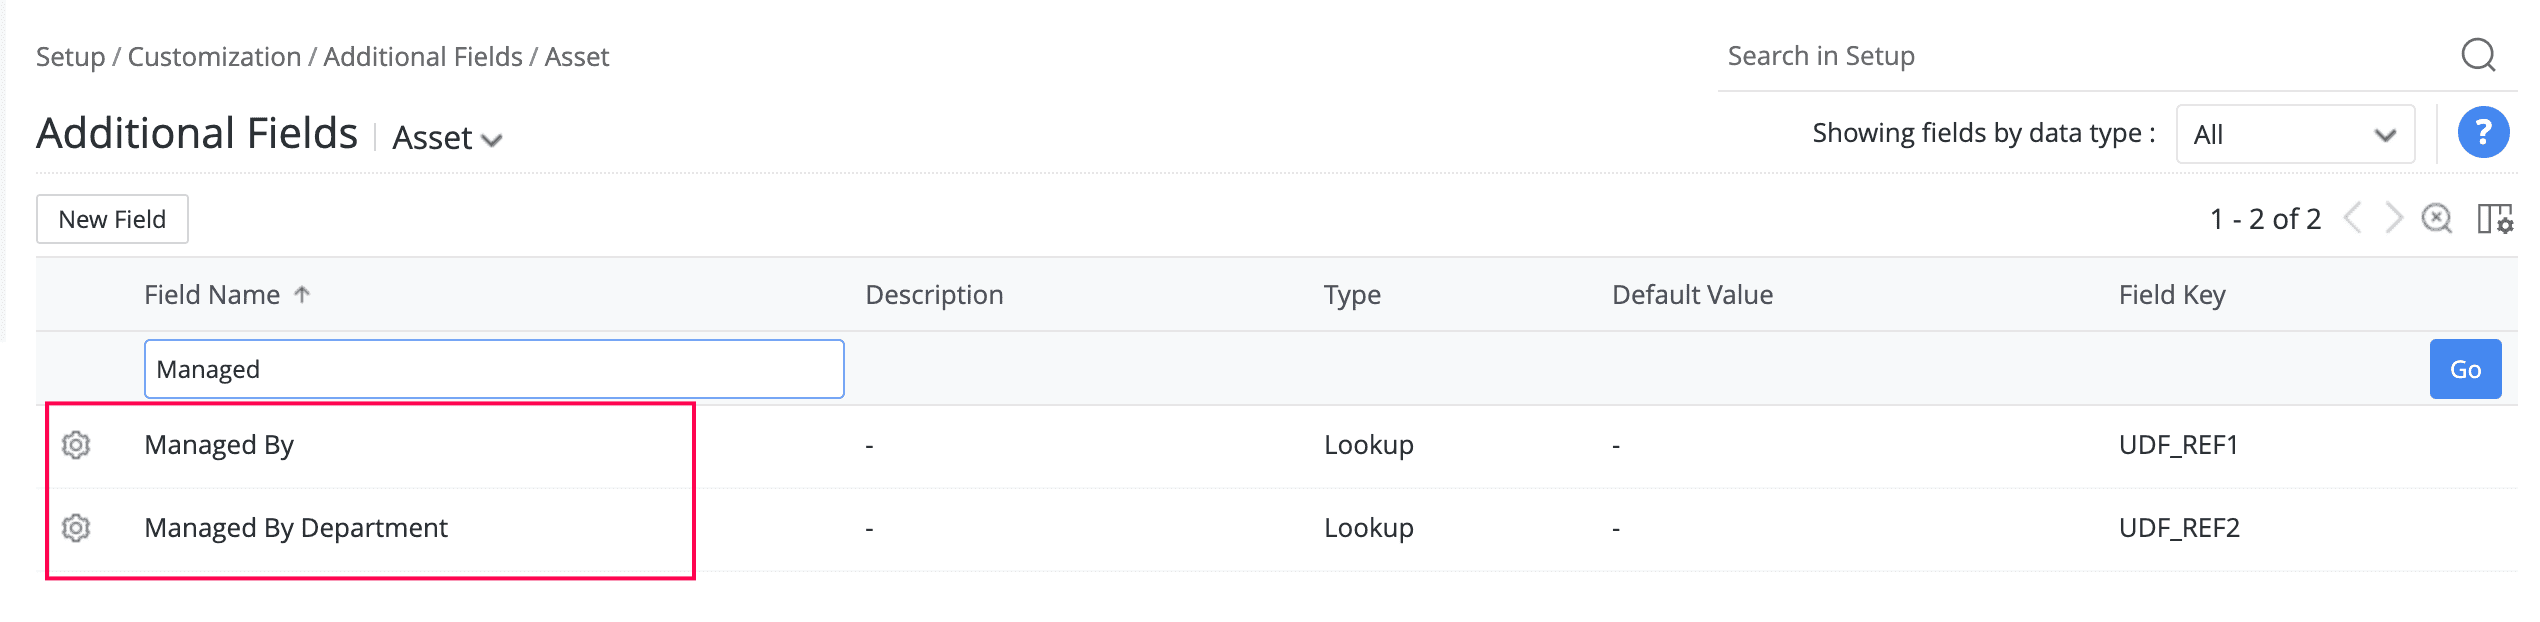Open the column chooser settings icon

pyautogui.click(x=2494, y=218)
